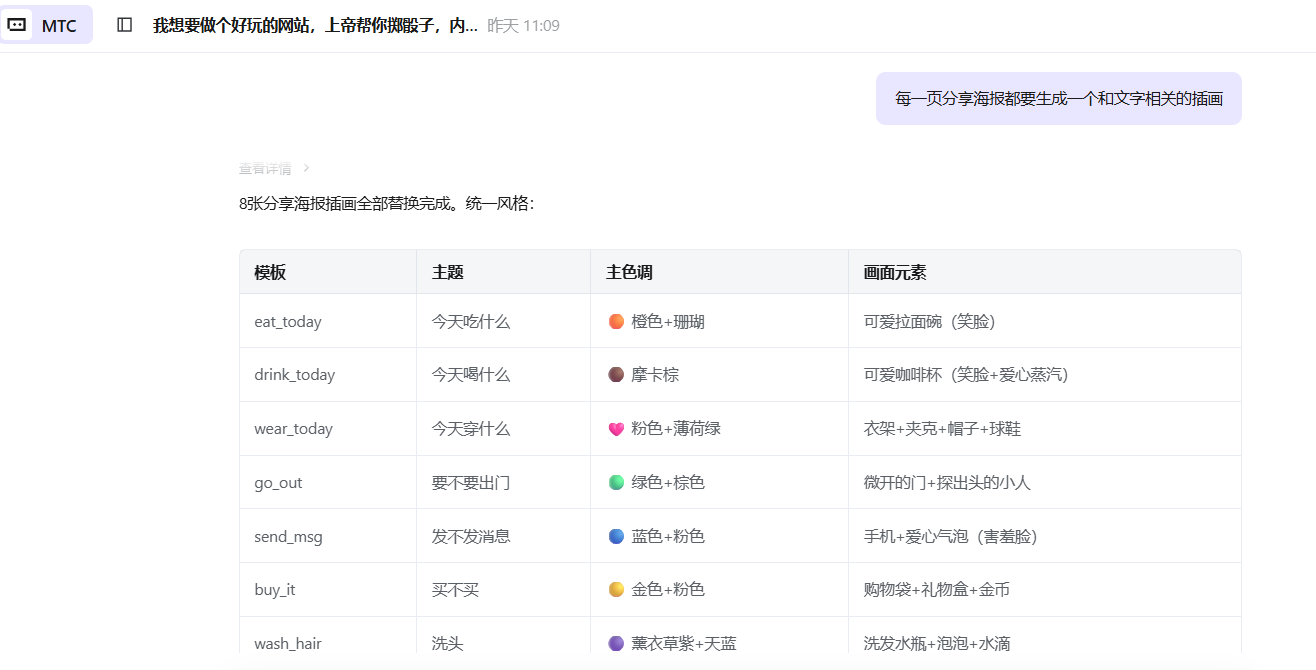Click the 模板 column header

coord(270,272)
